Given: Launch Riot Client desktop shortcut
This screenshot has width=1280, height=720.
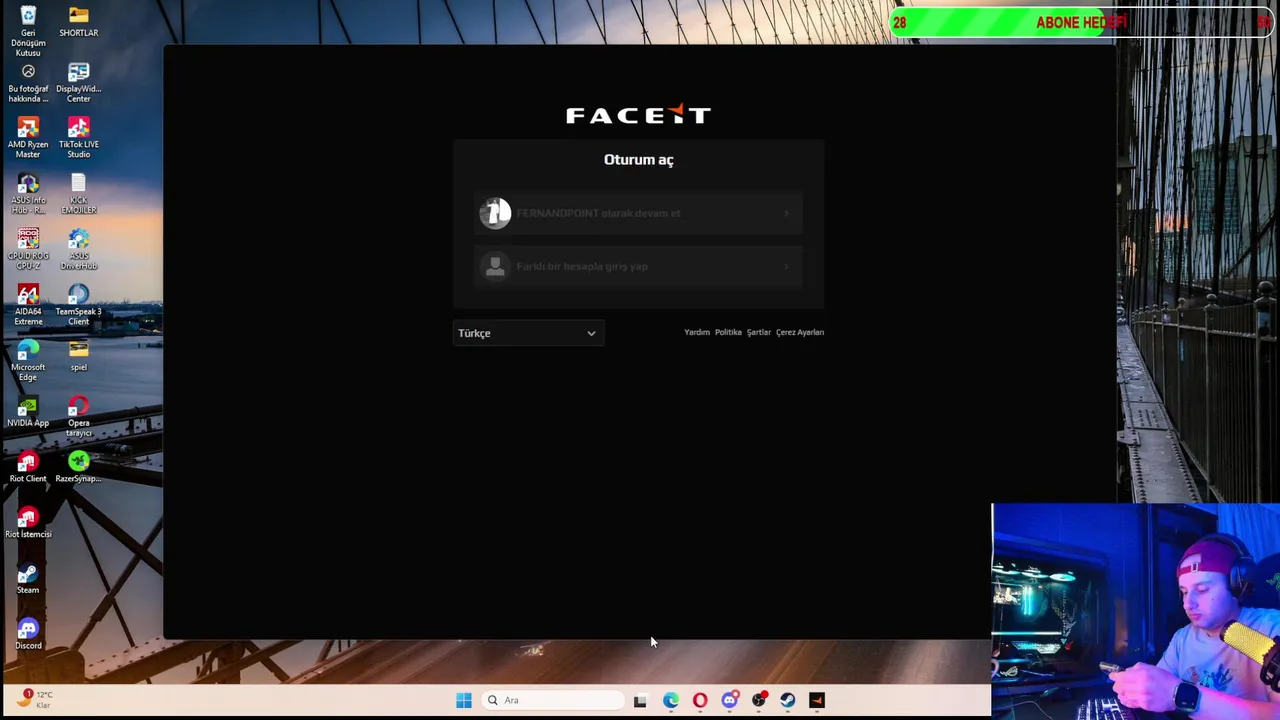Looking at the screenshot, I should coord(28,468).
